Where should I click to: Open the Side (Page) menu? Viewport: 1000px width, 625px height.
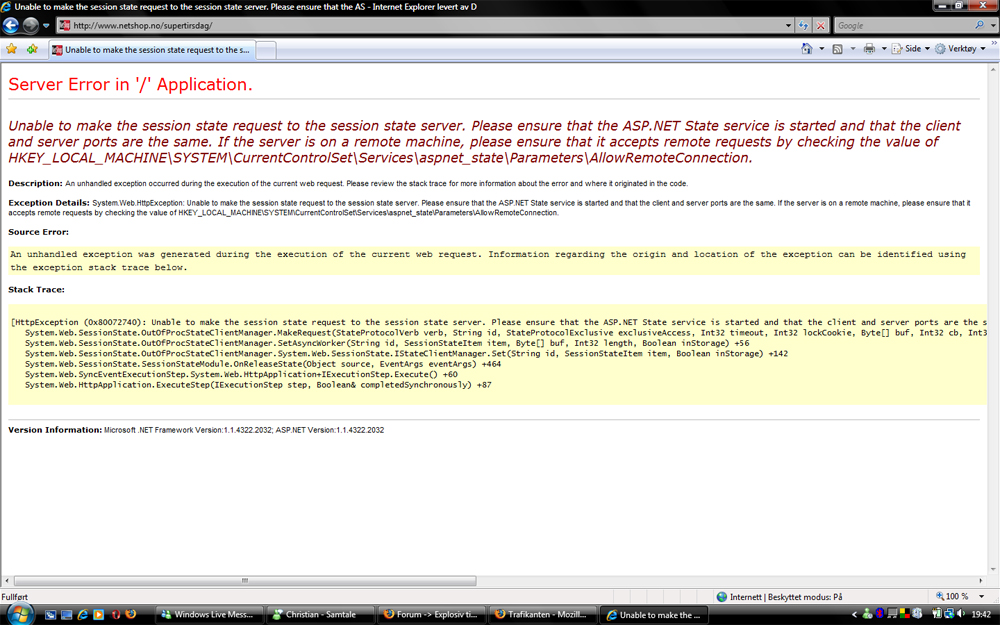[910, 48]
